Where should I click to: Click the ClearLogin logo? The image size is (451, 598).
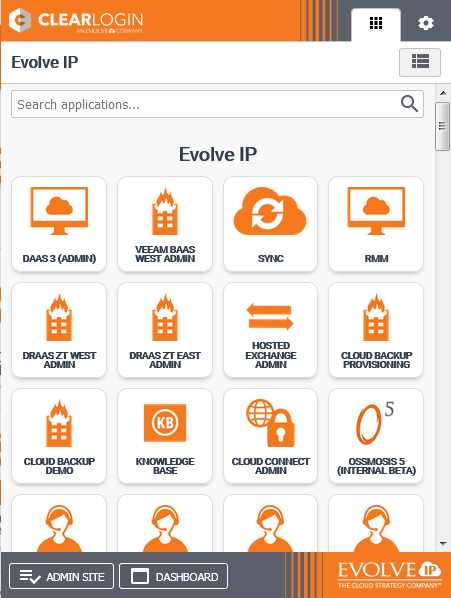pos(76,21)
